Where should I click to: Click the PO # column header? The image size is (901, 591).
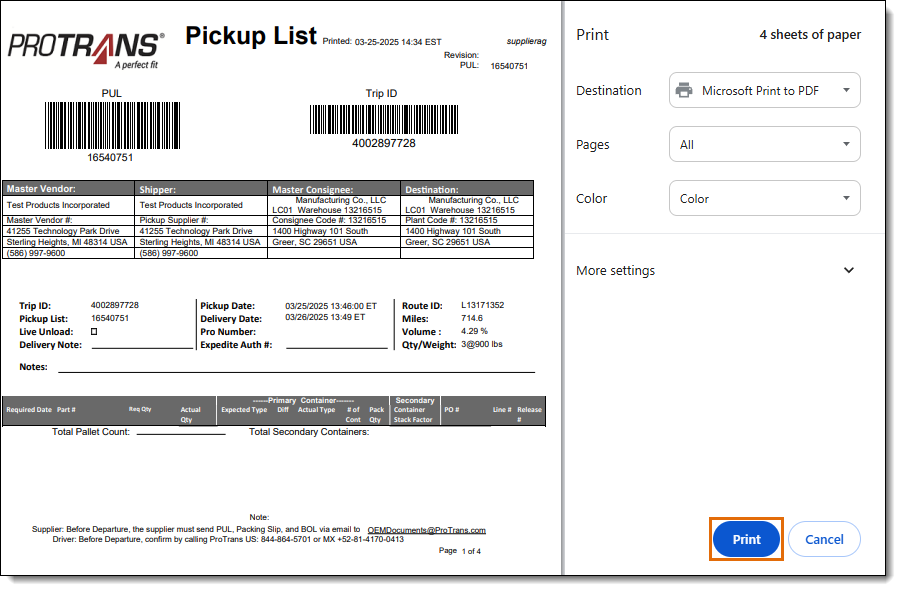point(452,410)
